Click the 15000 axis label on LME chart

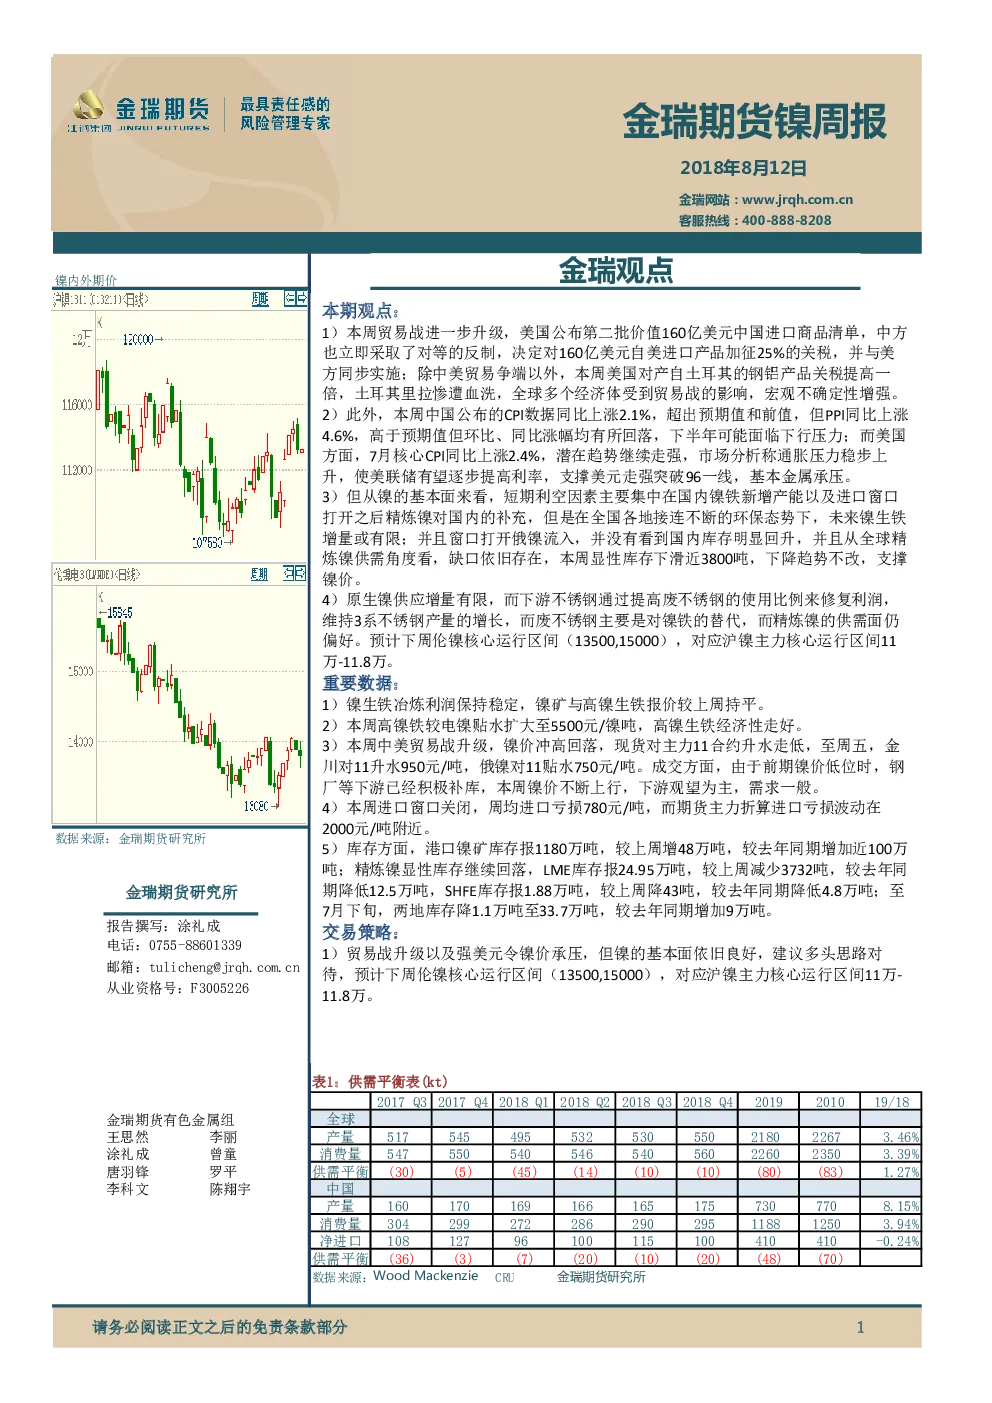point(80,671)
